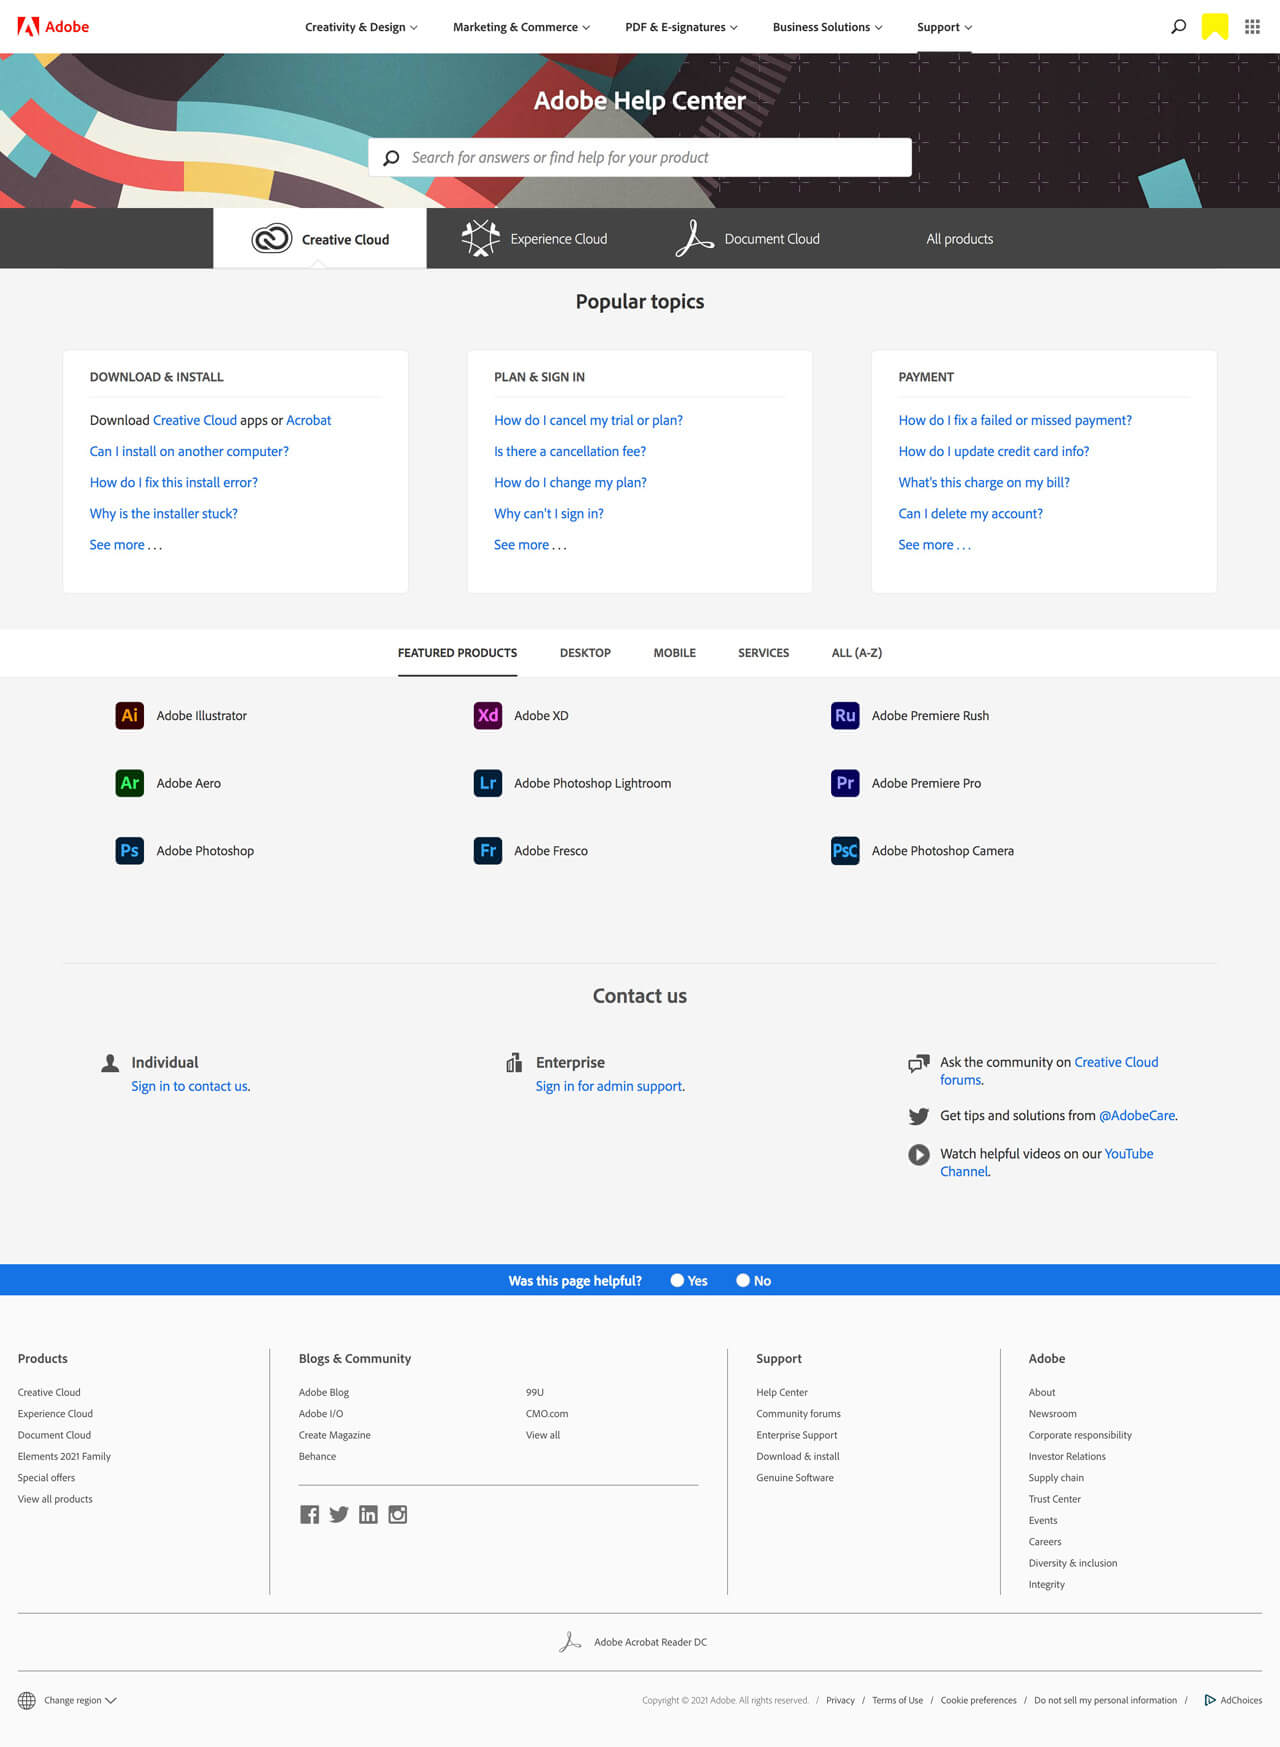
Task: Select the Desktop products tab
Action: coord(585,653)
